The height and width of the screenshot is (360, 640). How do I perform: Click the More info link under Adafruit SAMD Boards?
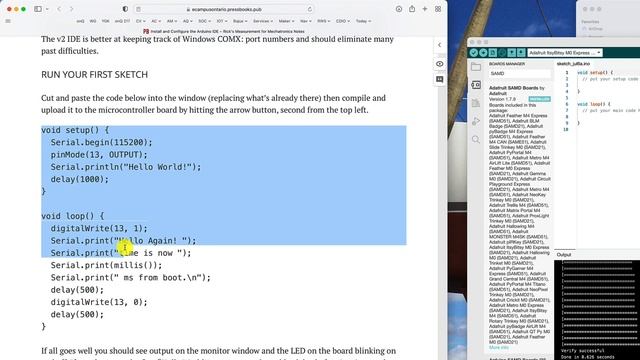click(499, 347)
